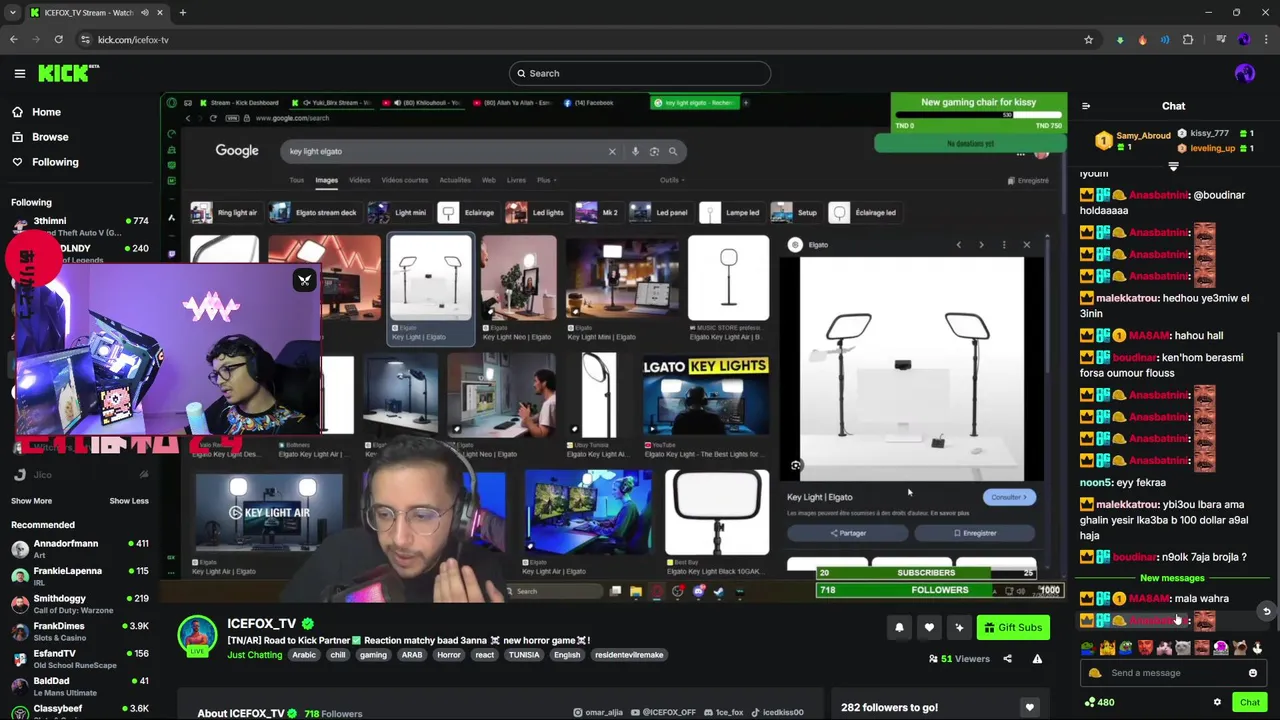Bookmark this page with star icon
Viewport: 1280px width, 720px height.
[1088, 39]
